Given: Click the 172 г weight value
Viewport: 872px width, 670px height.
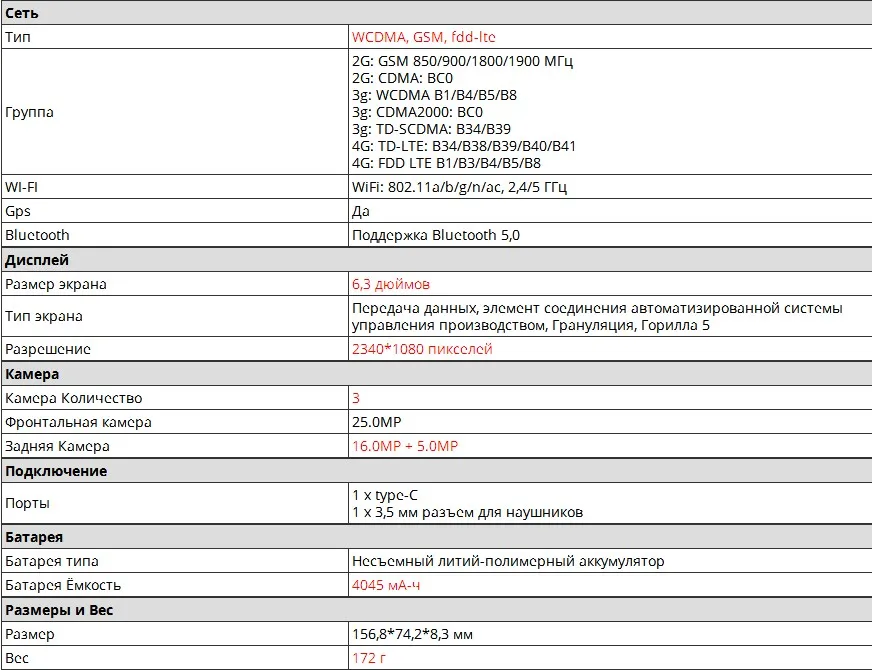Looking at the screenshot, I should 369,658.
